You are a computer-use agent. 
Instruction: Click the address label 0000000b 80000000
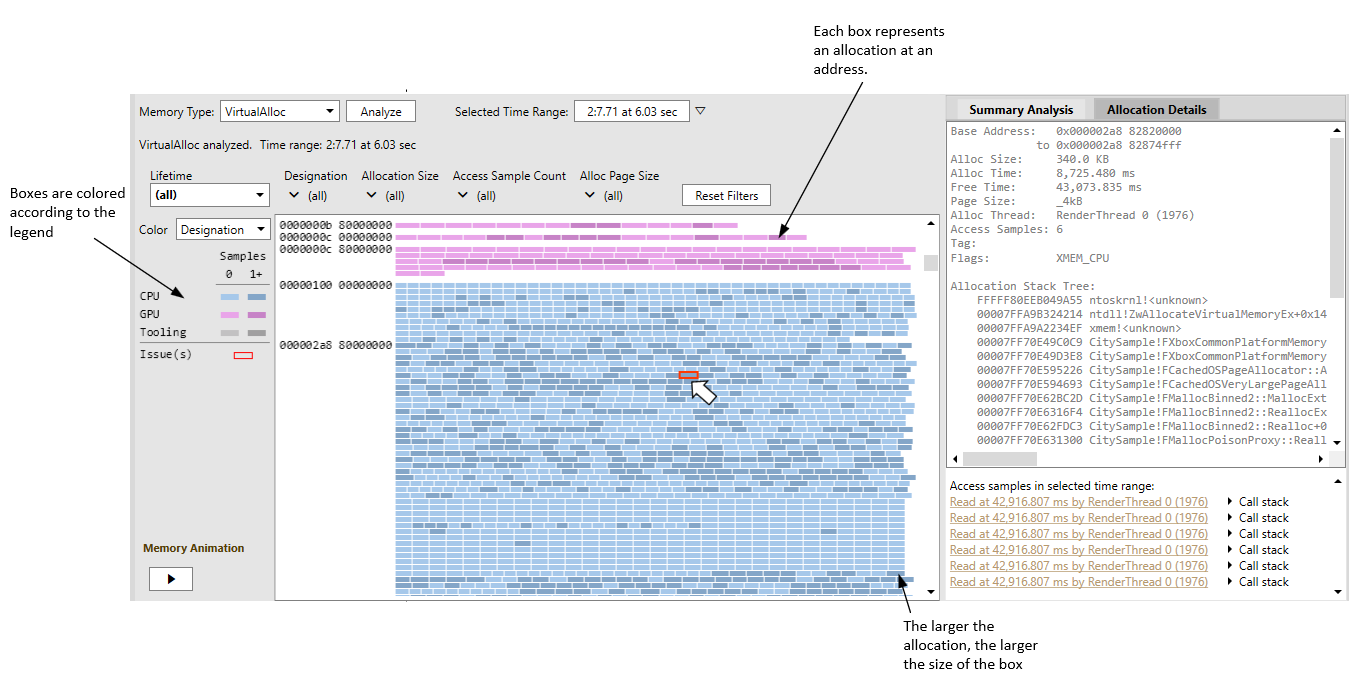pyautogui.click(x=336, y=225)
